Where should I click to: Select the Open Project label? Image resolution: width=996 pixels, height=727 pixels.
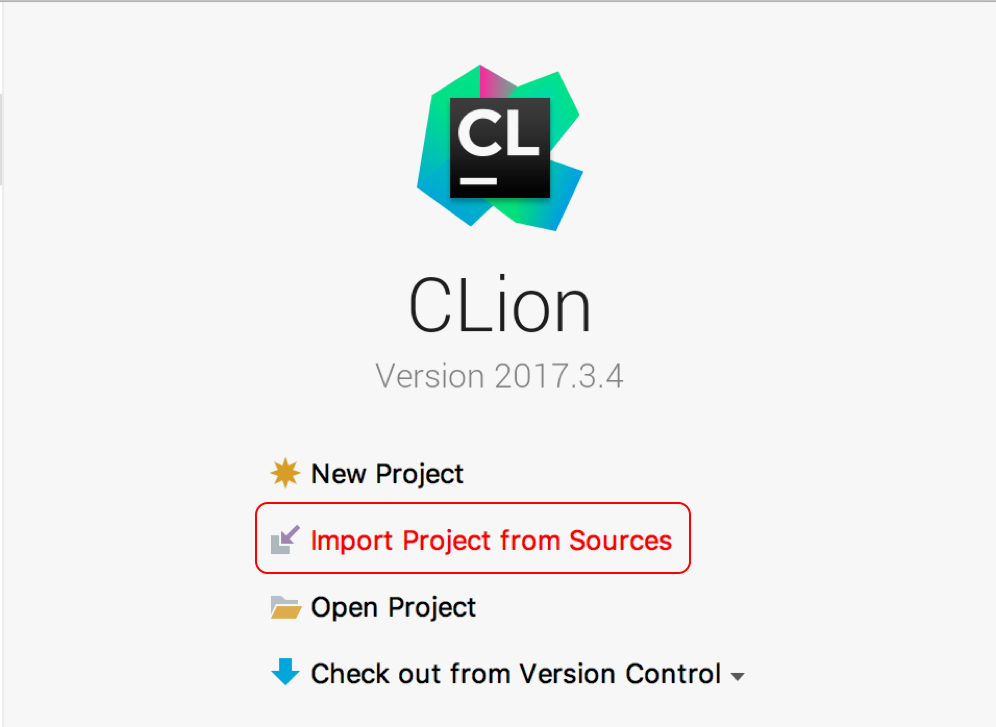click(x=393, y=608)
